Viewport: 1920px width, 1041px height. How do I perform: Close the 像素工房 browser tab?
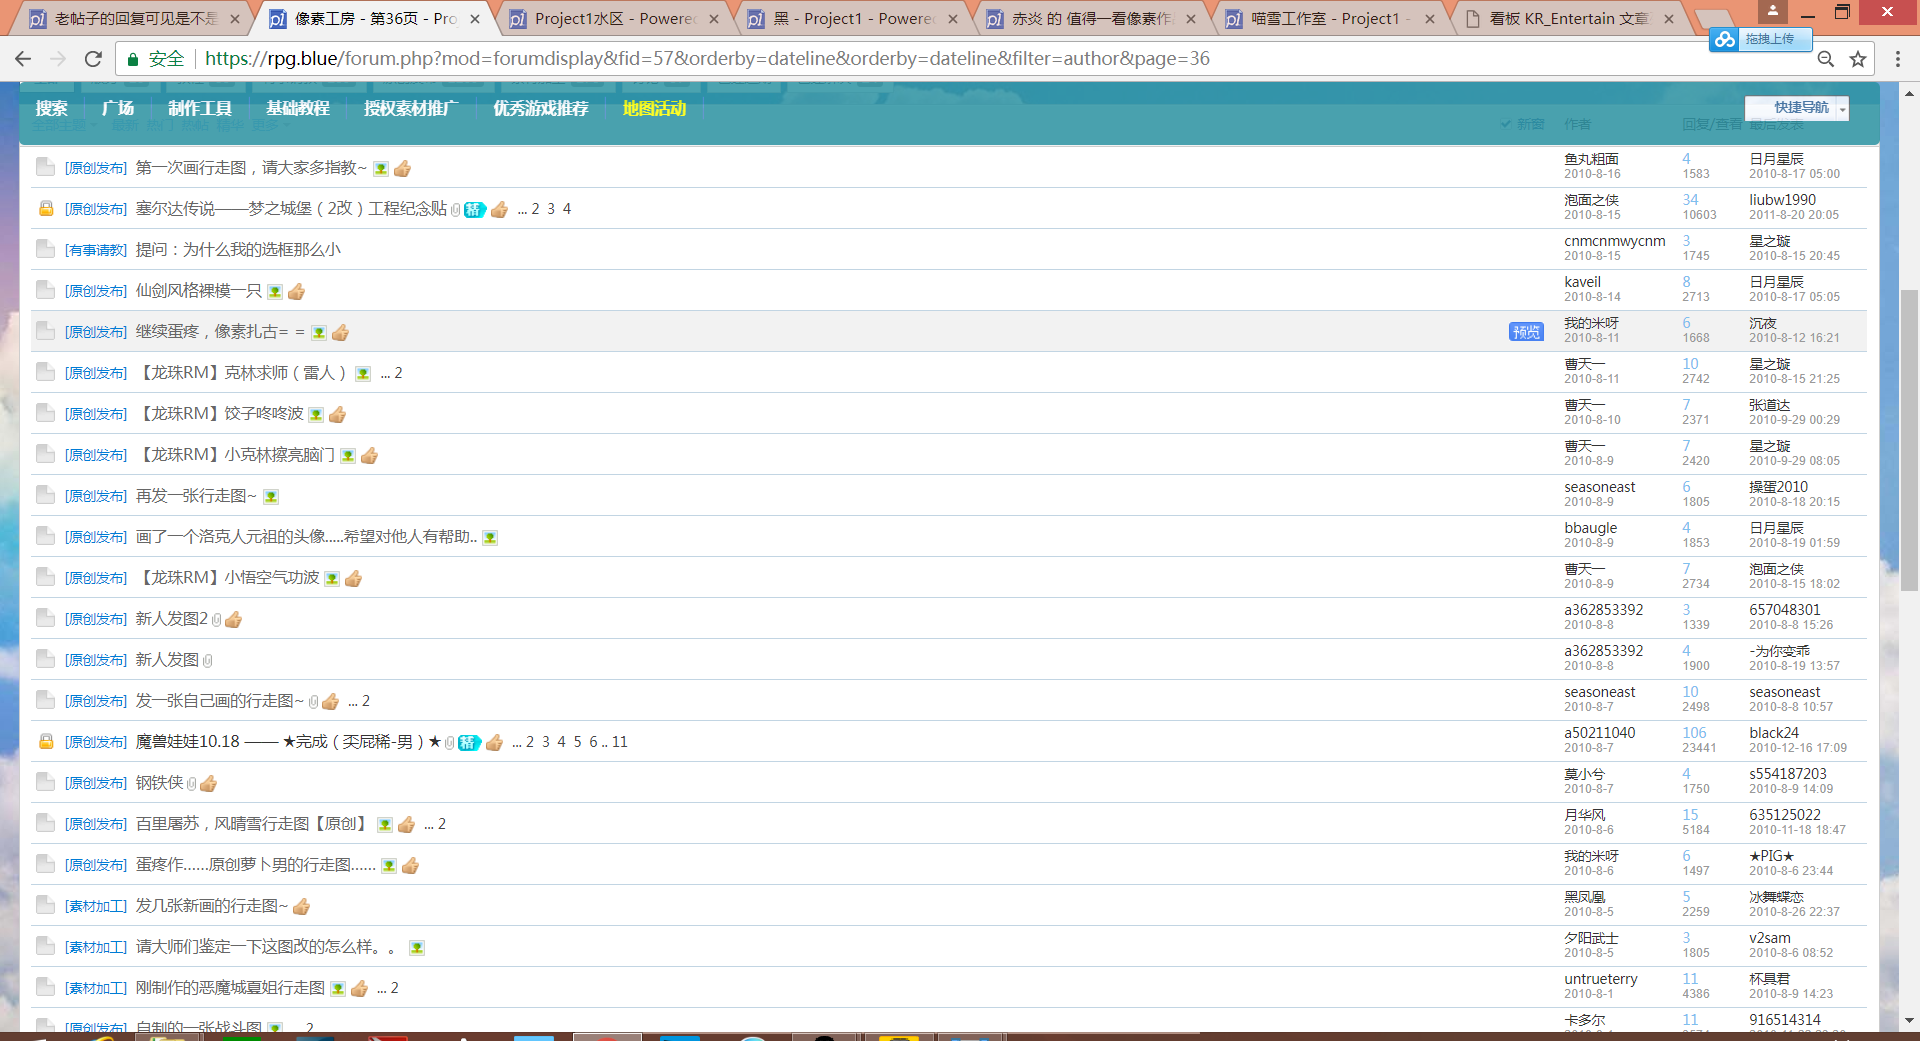click(x=475, y=19)
